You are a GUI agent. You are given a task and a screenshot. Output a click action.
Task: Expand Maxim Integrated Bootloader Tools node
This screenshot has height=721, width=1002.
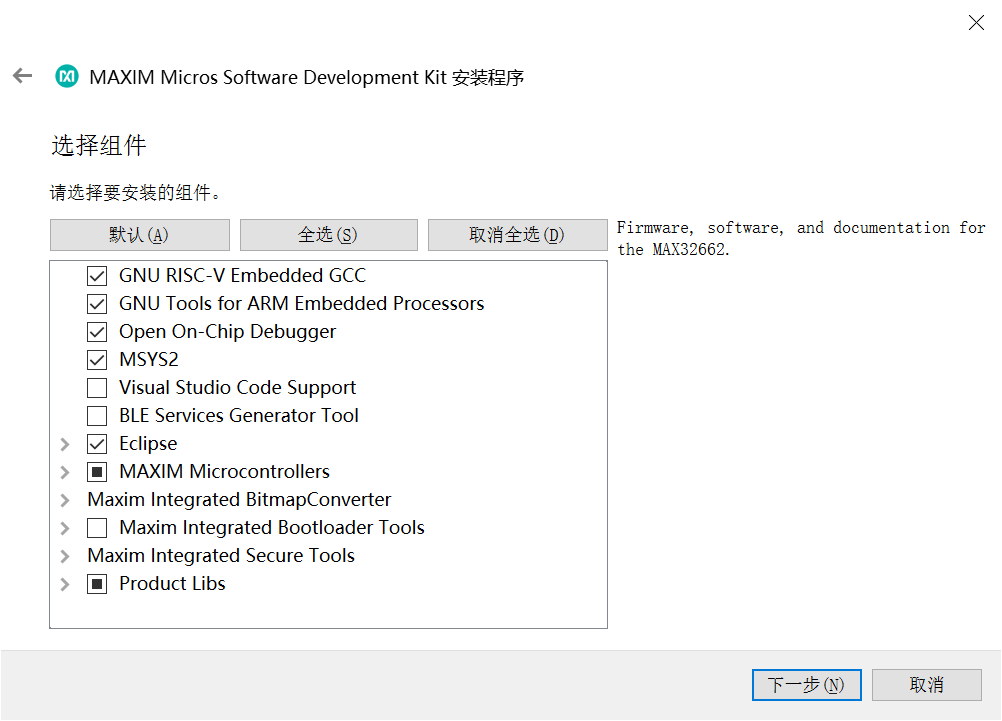point(65,528)
